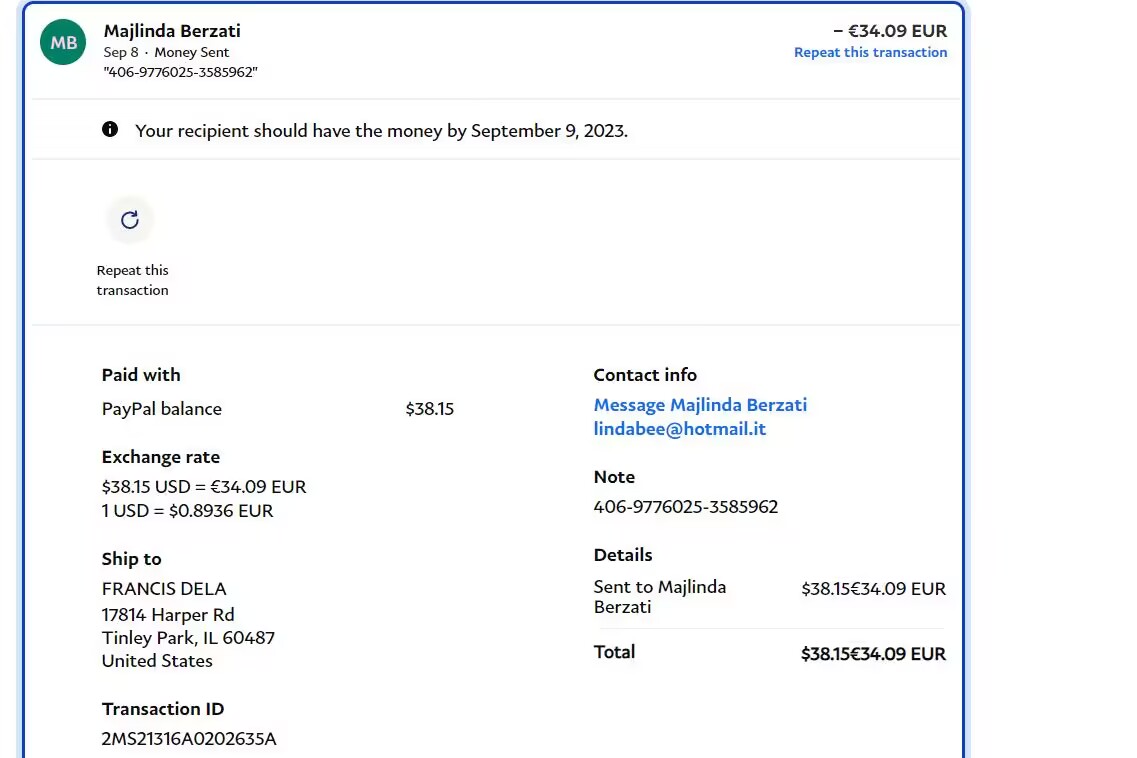The height and width of the screenshot is (758, 1137).
Task: Click the transaction ID 2MS21316A0202635A
Action: click(x=189, y=739)
